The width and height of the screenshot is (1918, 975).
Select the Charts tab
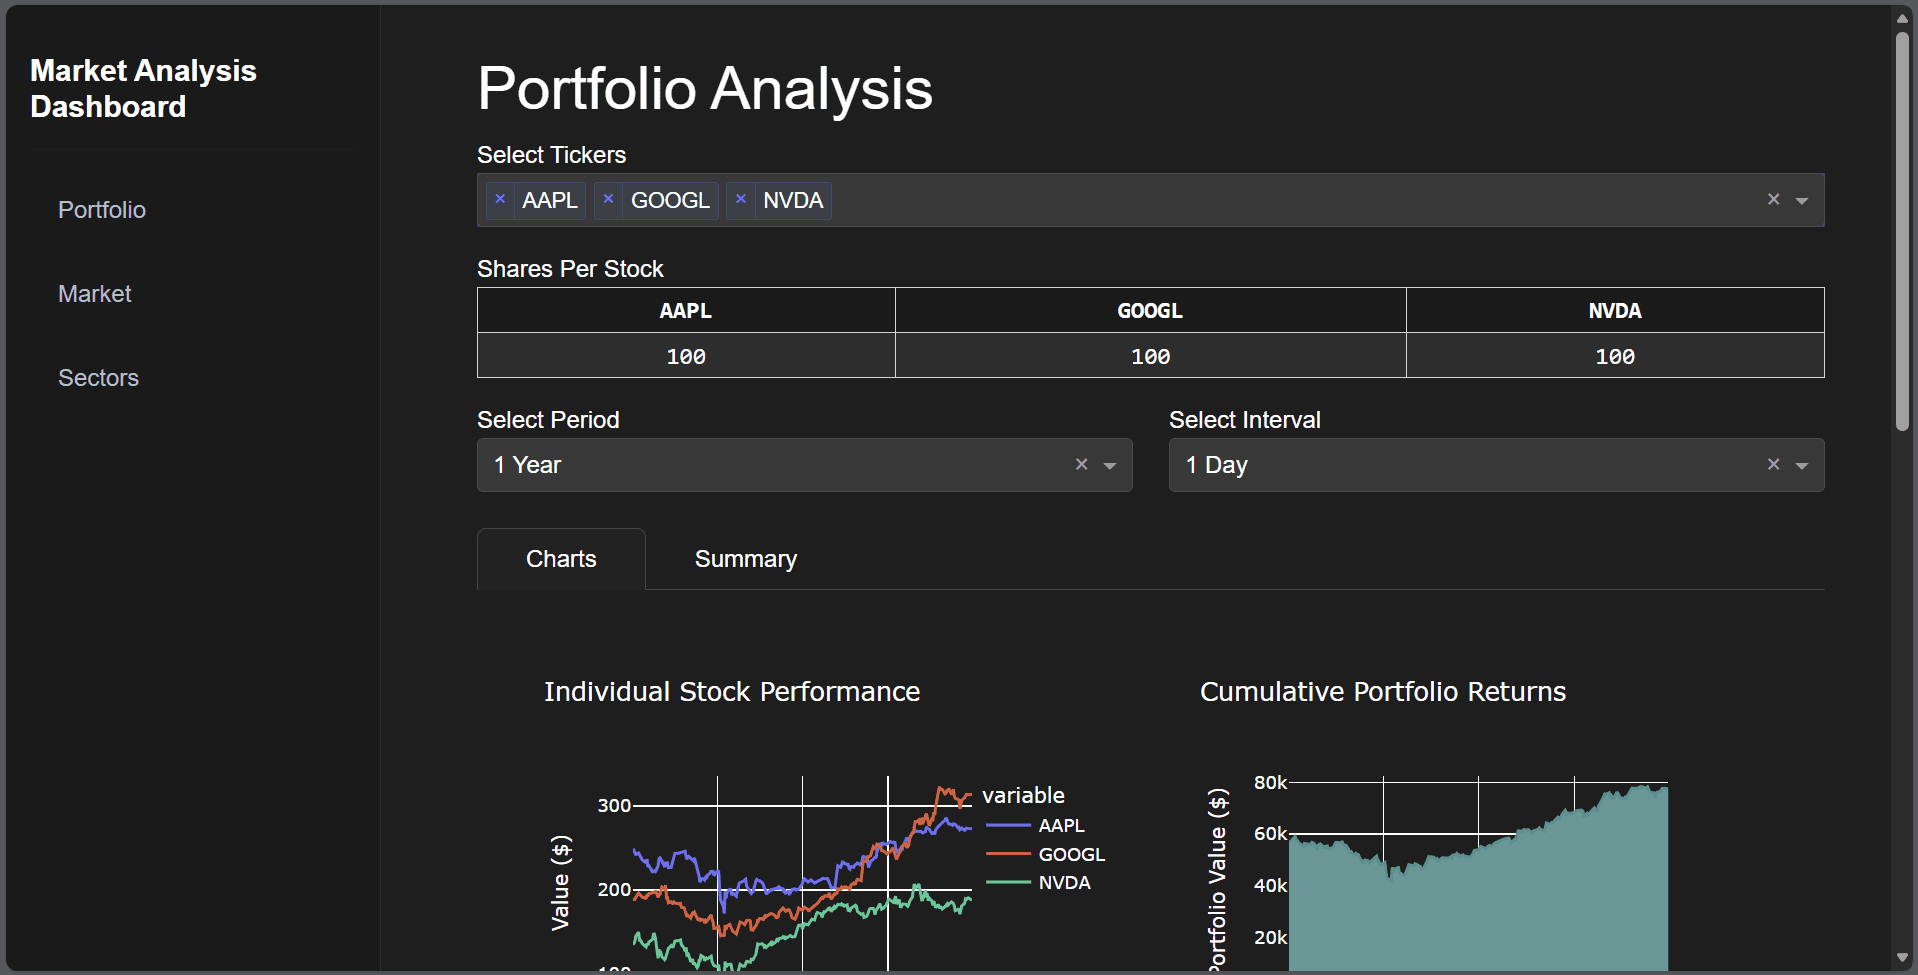point(560,558)
